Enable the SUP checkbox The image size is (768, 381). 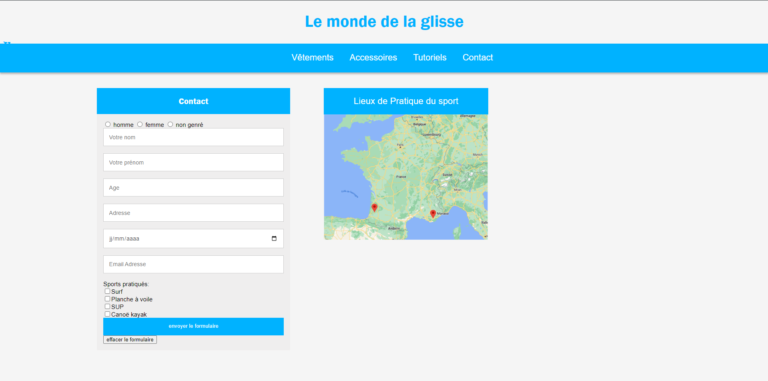tap(107, 307)
